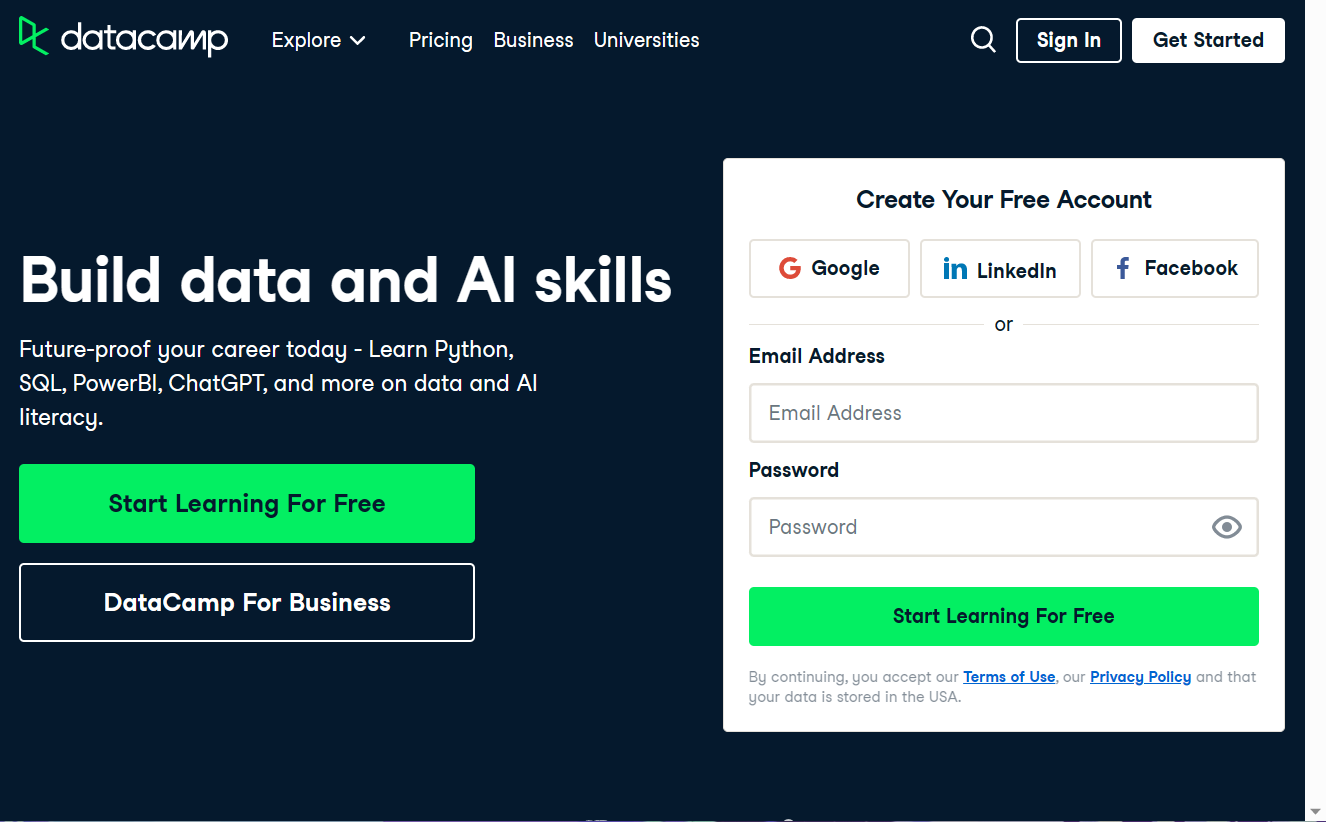Viewport: 1326px width, 822px height.
Task: Click the DataCamp logo
Action: coord(124,38)
